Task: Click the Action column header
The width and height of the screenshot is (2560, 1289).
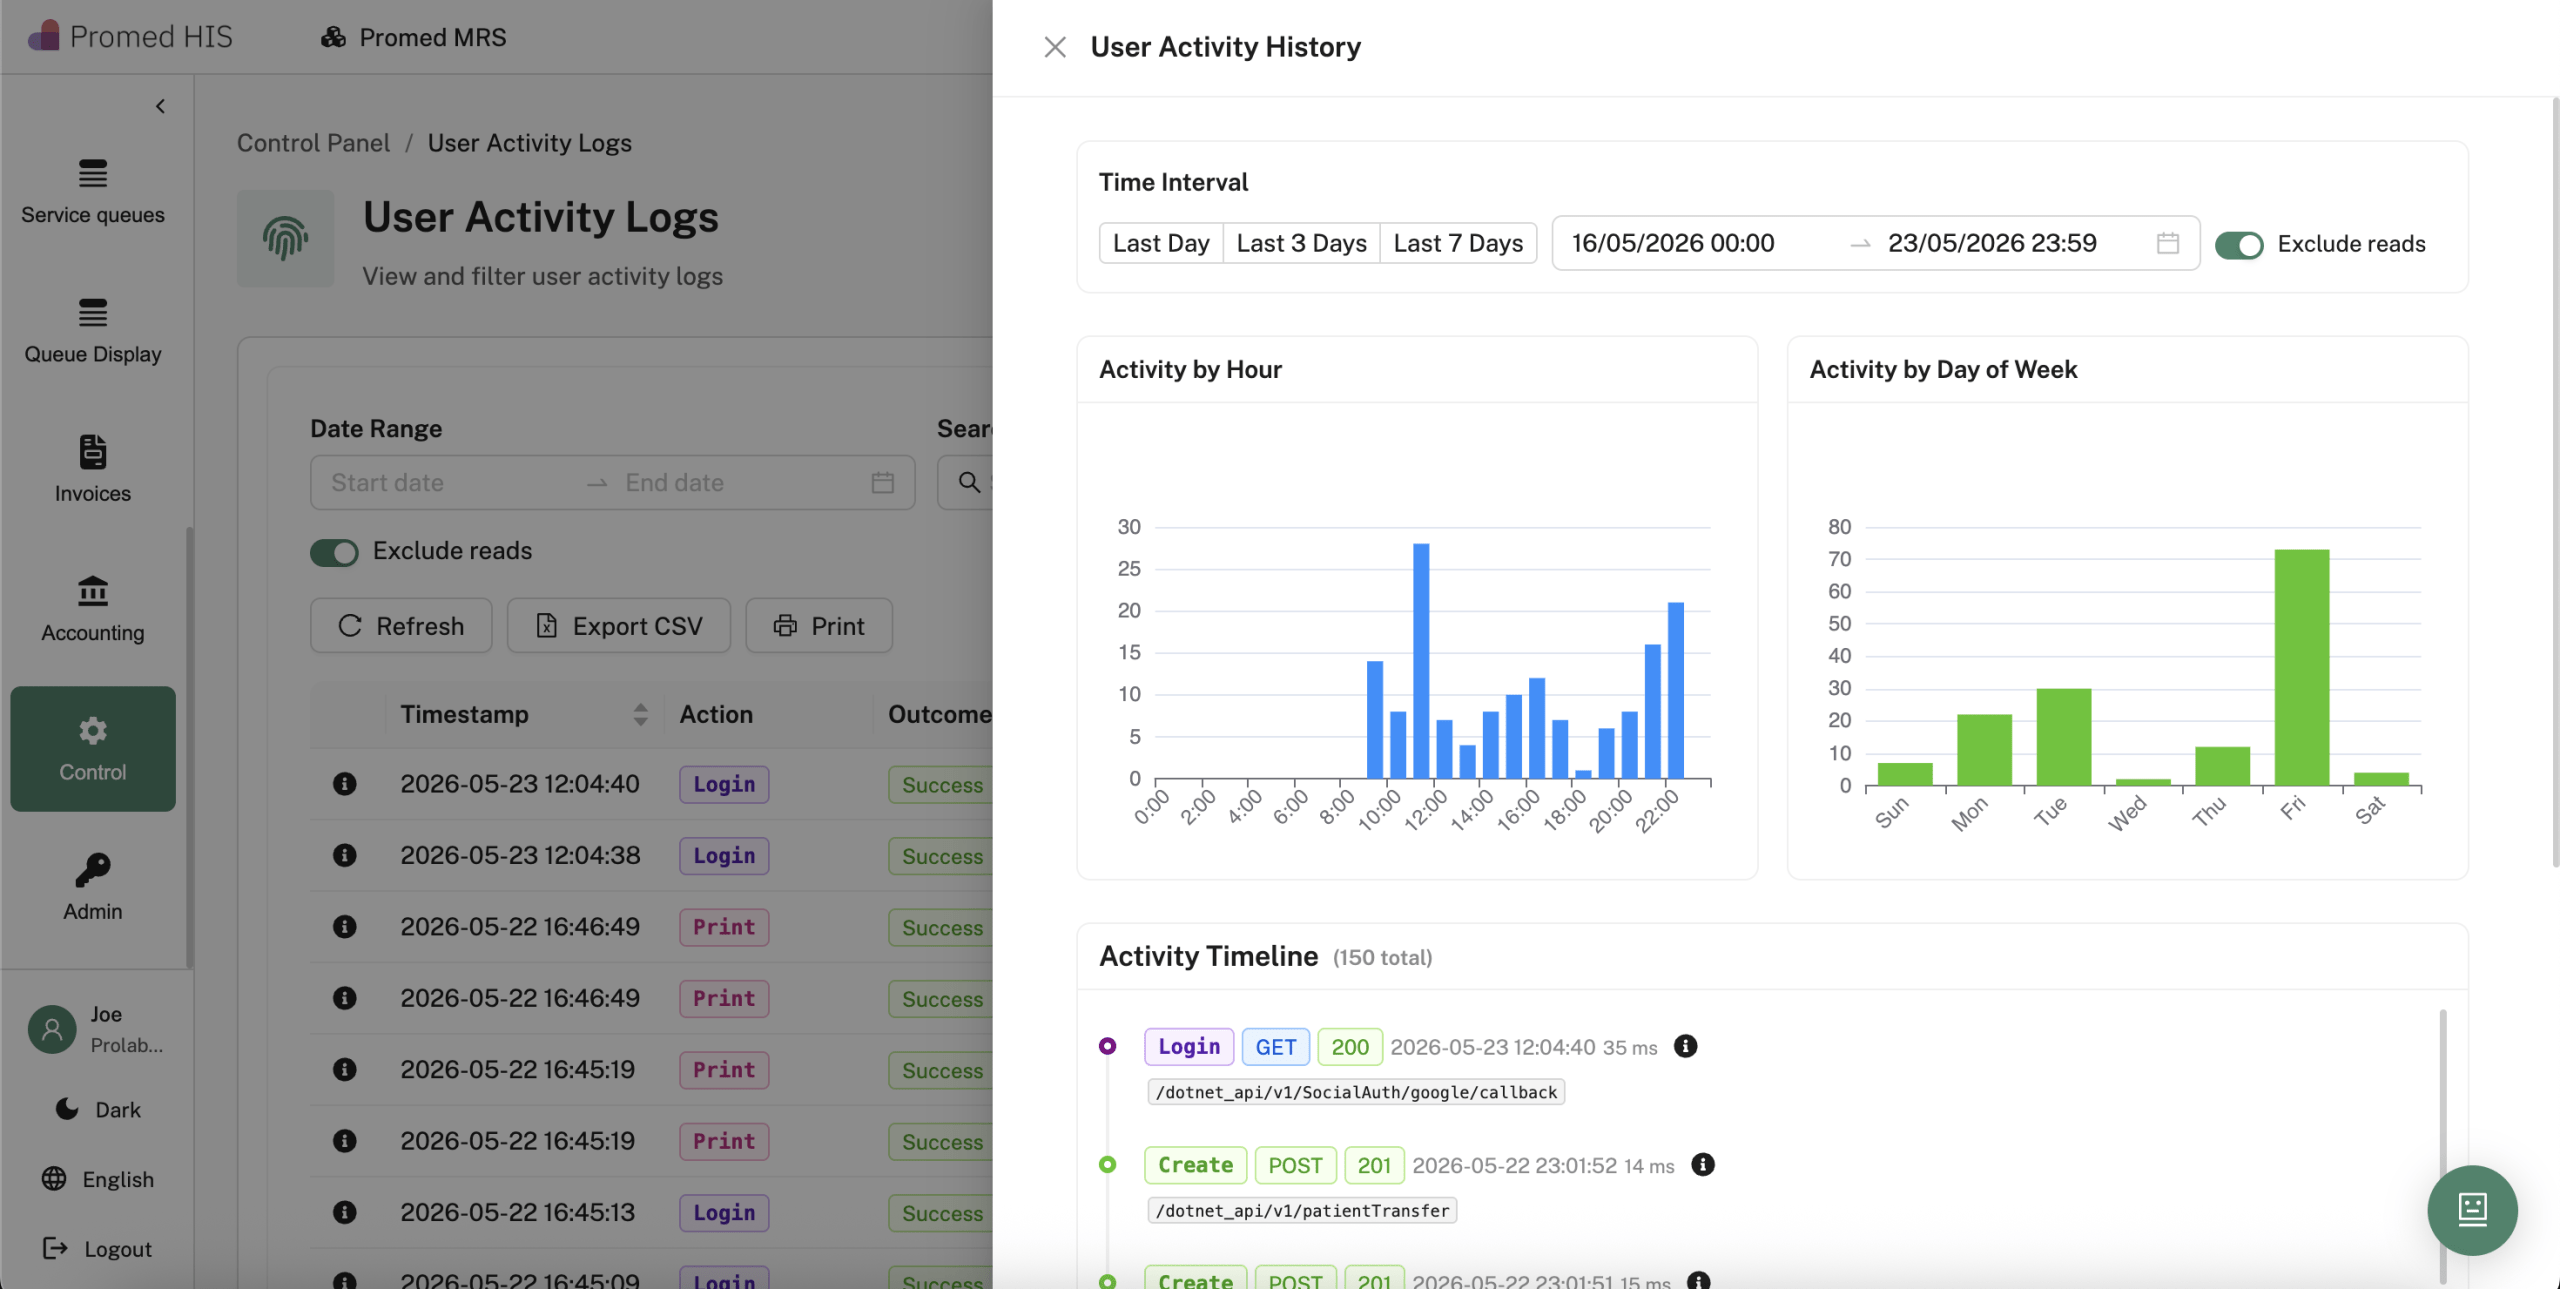Action: pos(716,714)
